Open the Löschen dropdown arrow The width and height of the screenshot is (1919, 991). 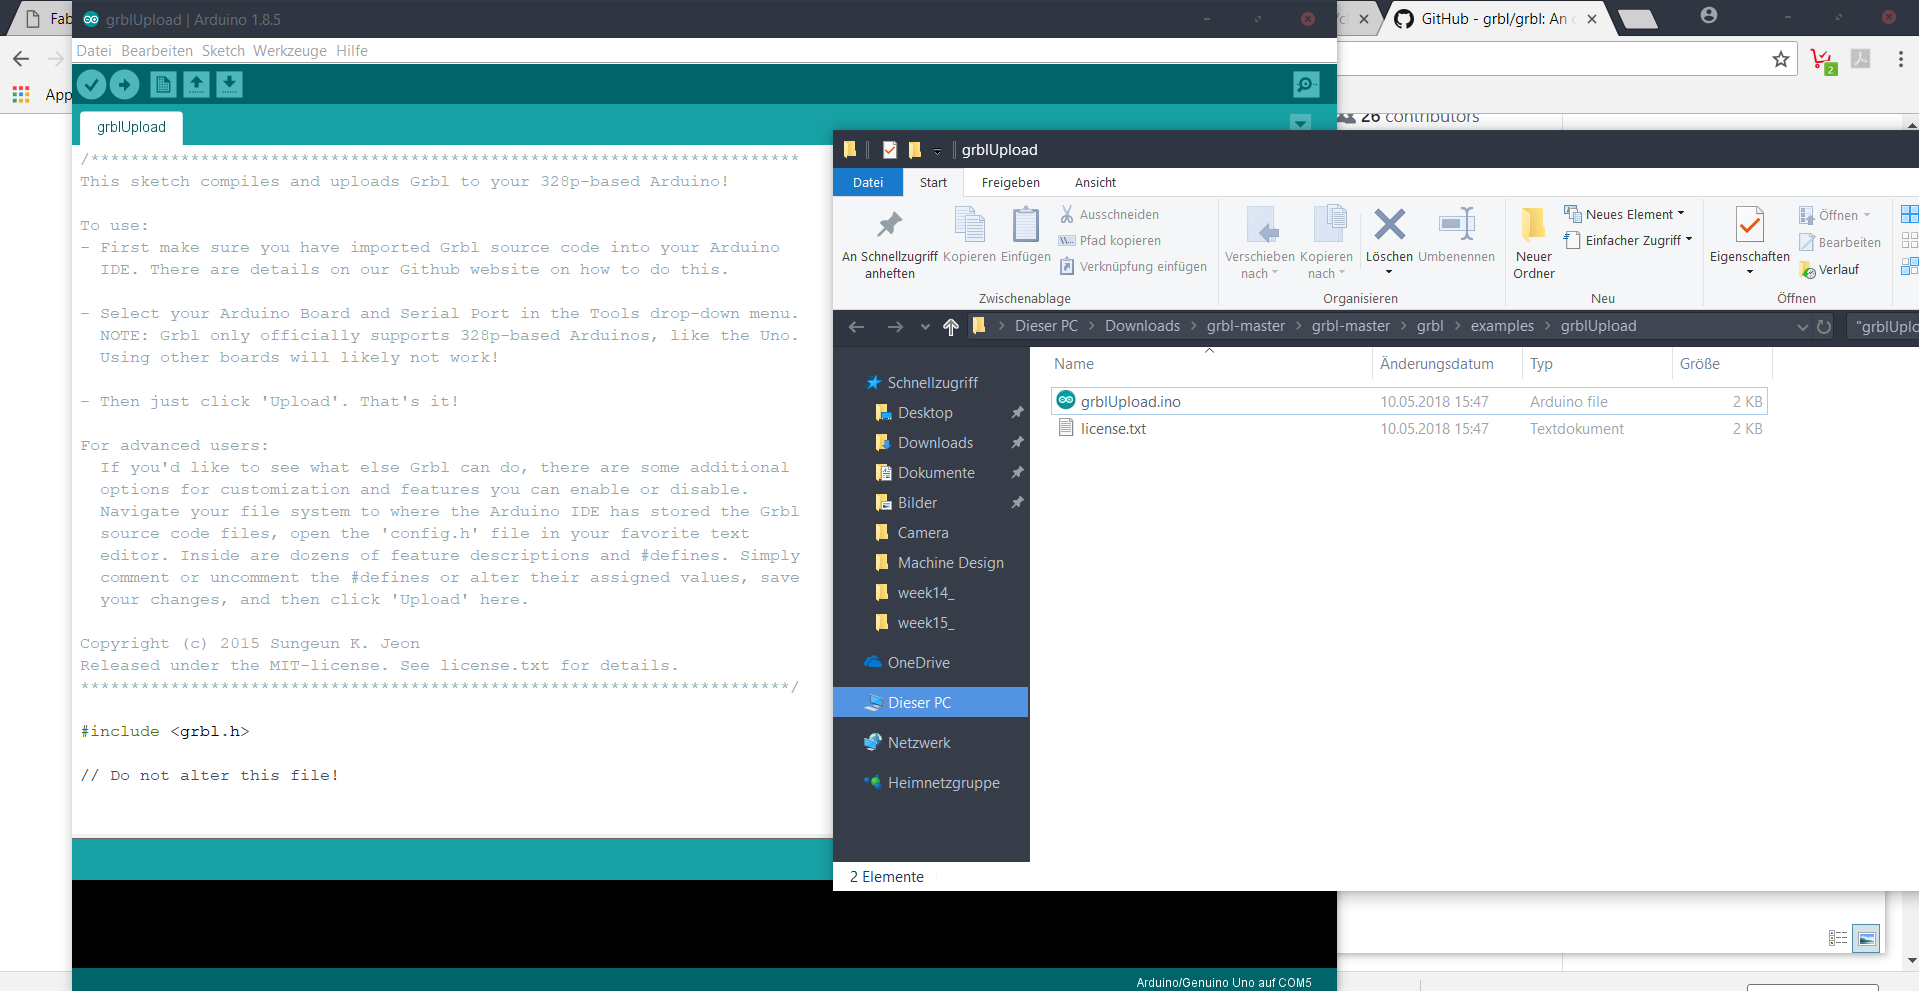[1389, 273]
